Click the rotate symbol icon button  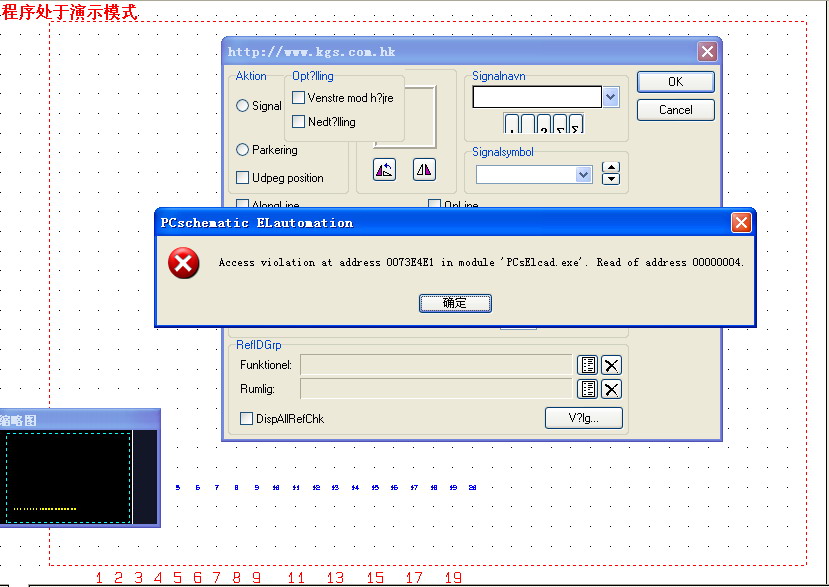384,170
